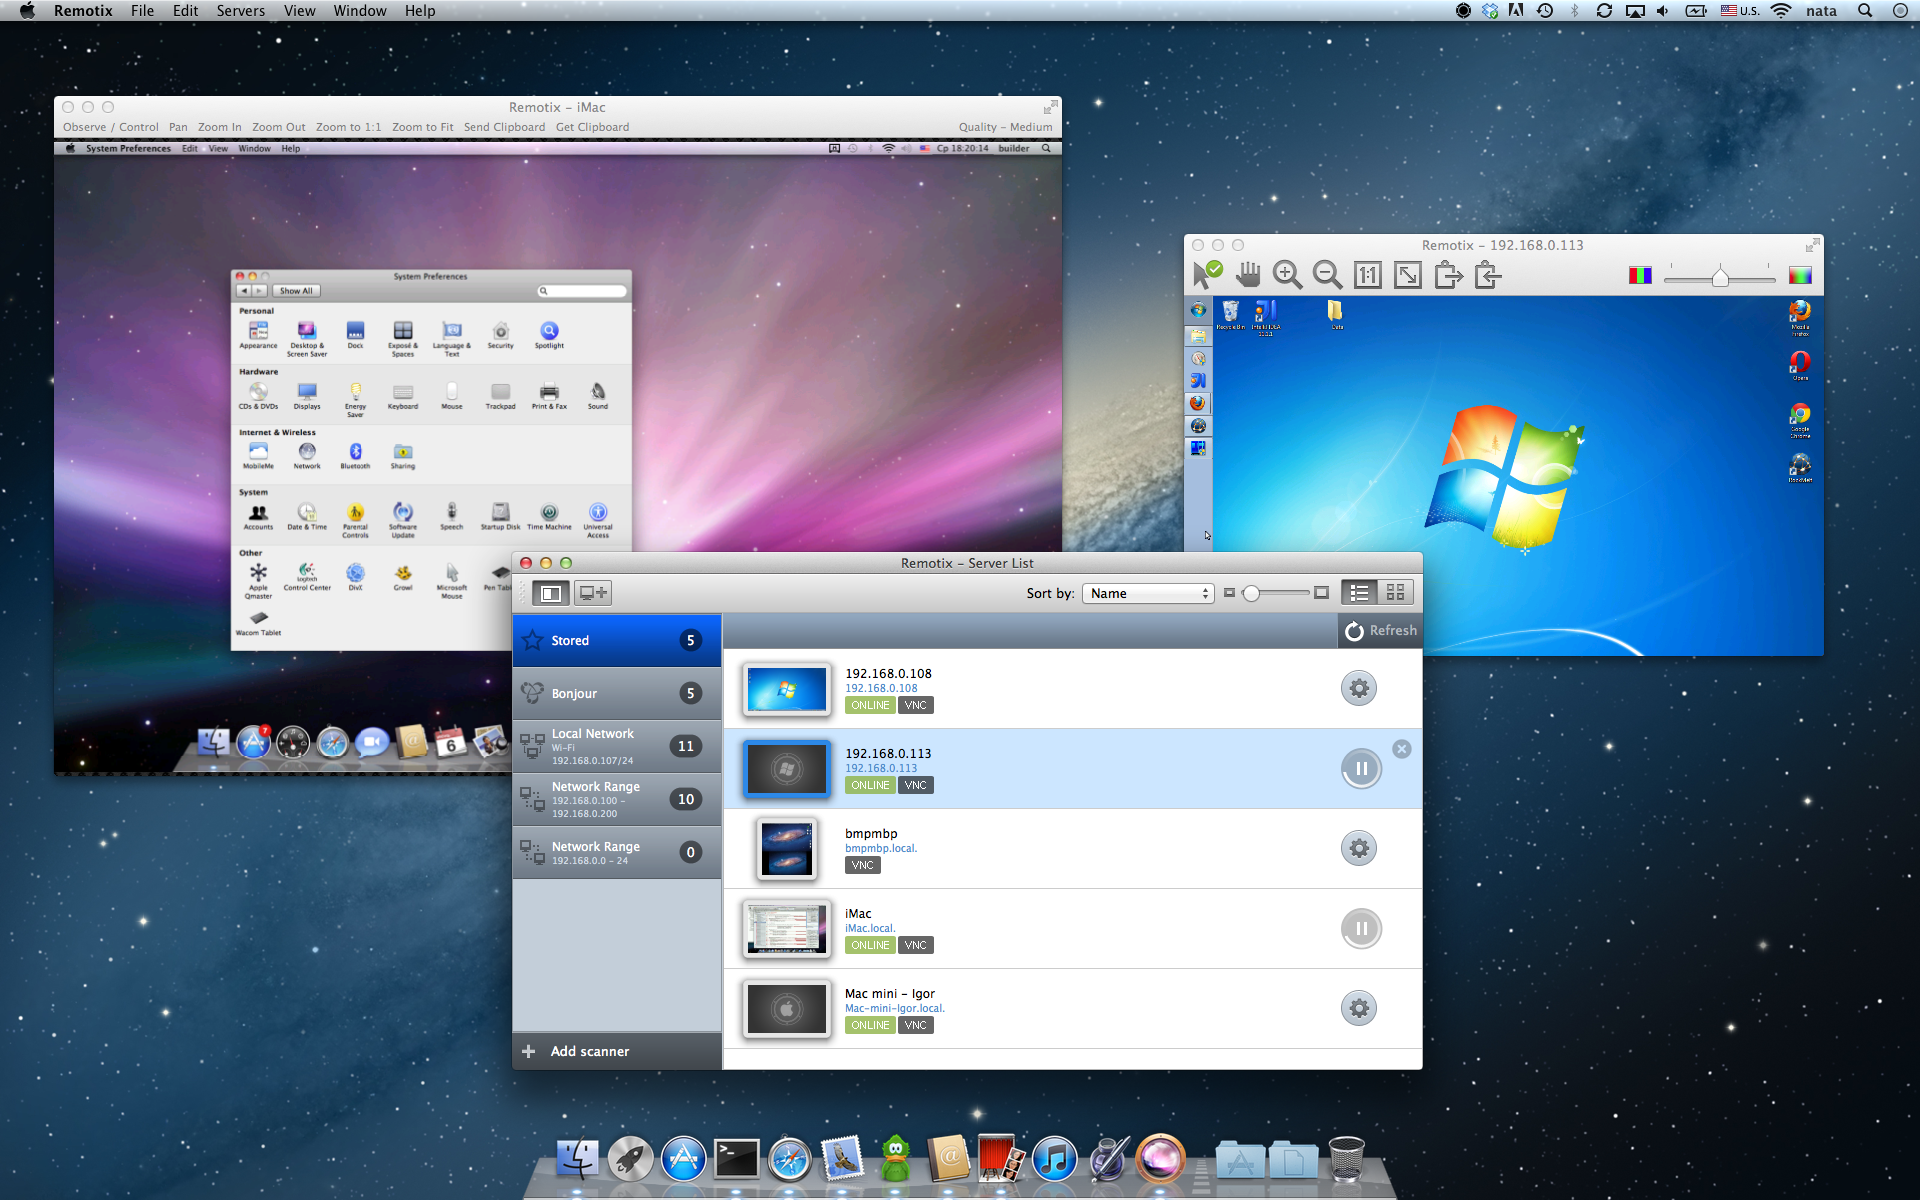The image size is (1920, 1200).
Task: Switch Server List to grid view
Action: 1395,593
